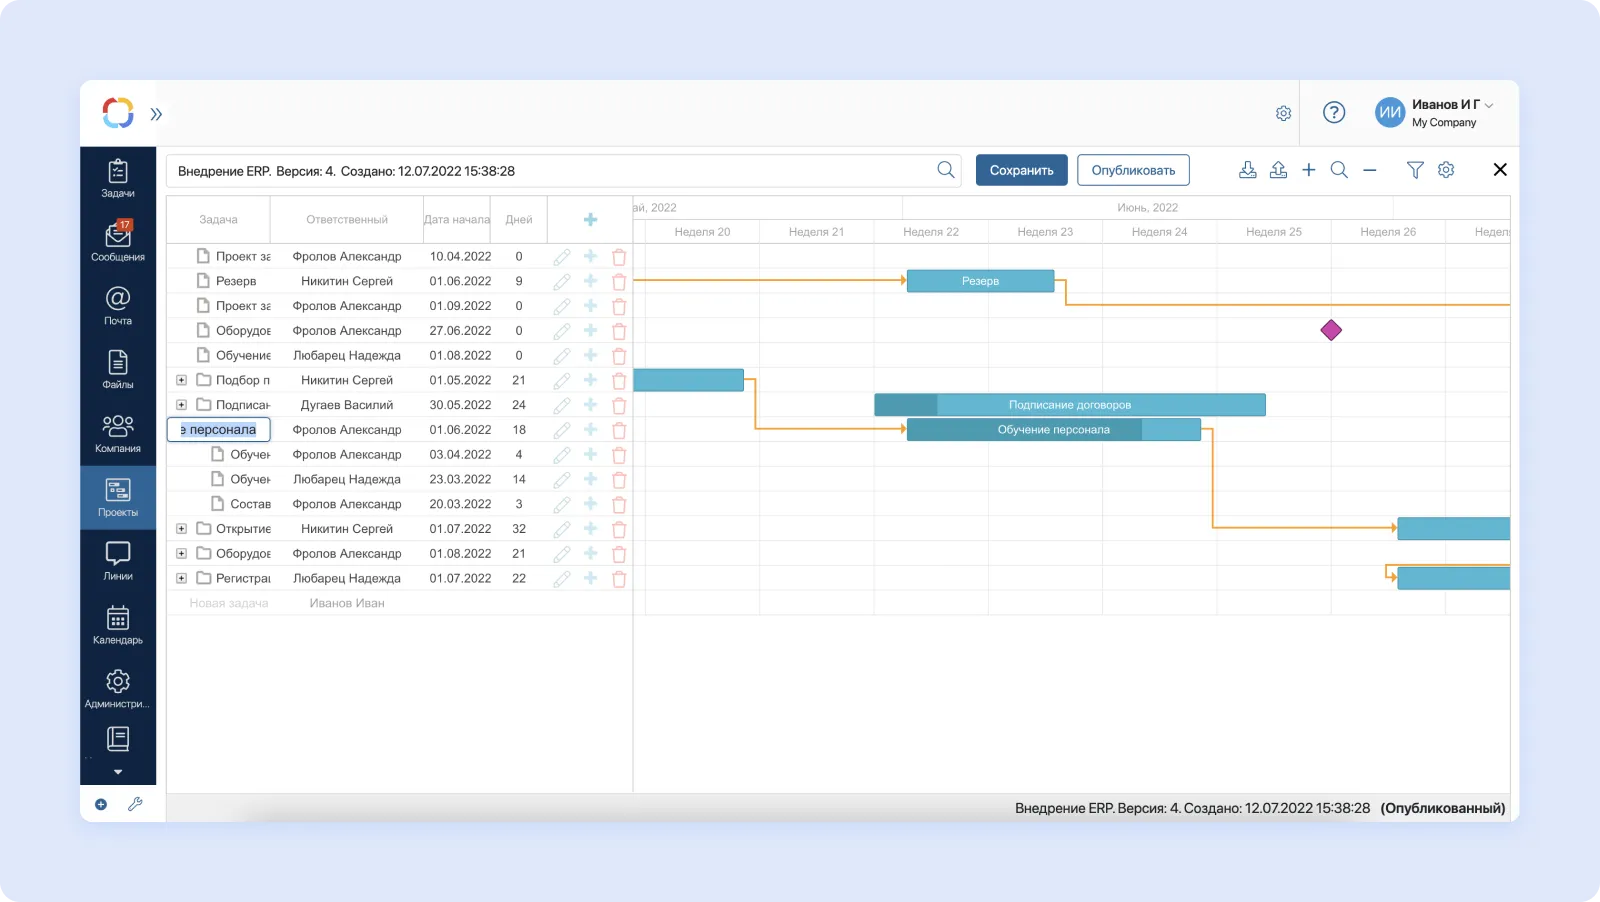Click the pink milestone diamond marker
The image size is (1600, 902).
pos(1331,330)
